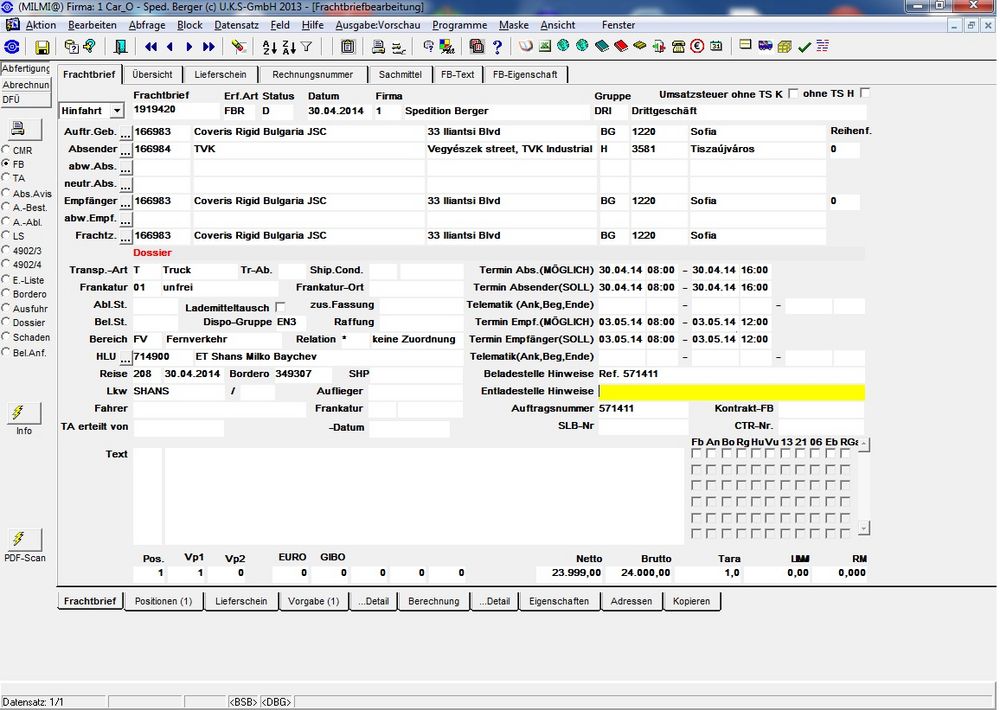Screen dimensions: 1000x710
Task: Open the Hinfahrt dropdown
Action: (117, 110)
